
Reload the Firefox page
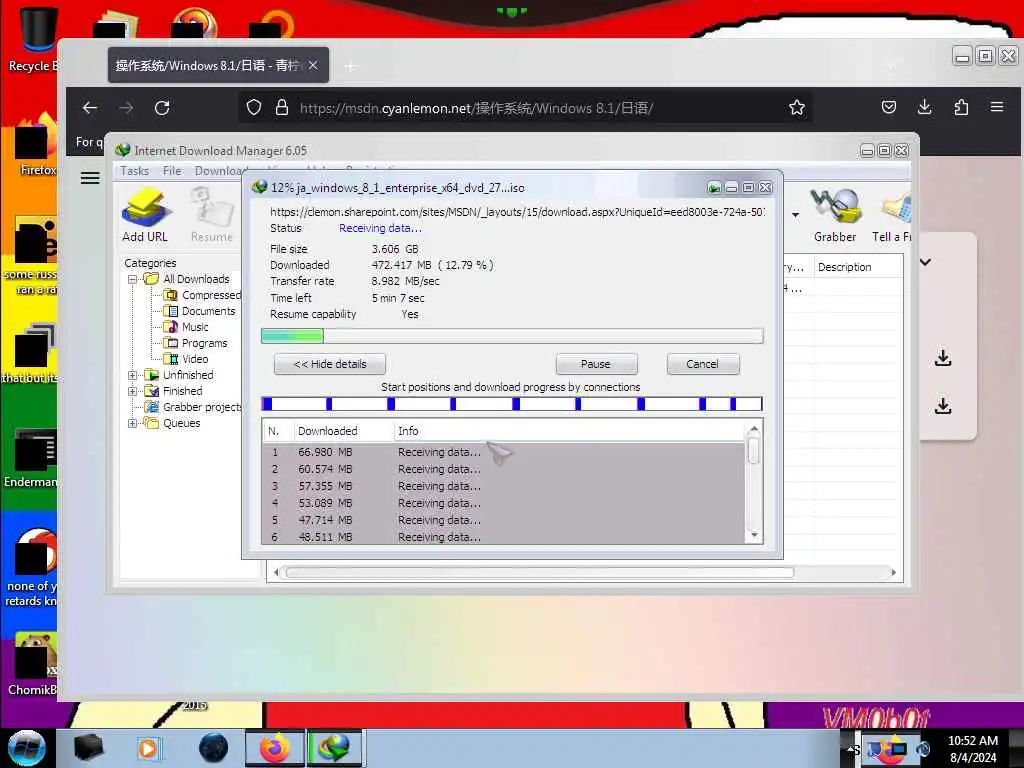point(162,108)
